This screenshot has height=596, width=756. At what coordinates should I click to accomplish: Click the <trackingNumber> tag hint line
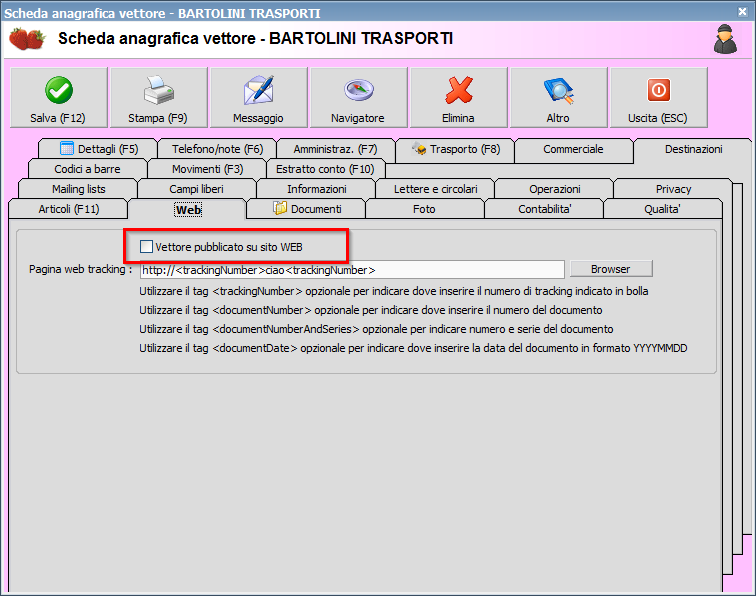click(x=393, y=291)
